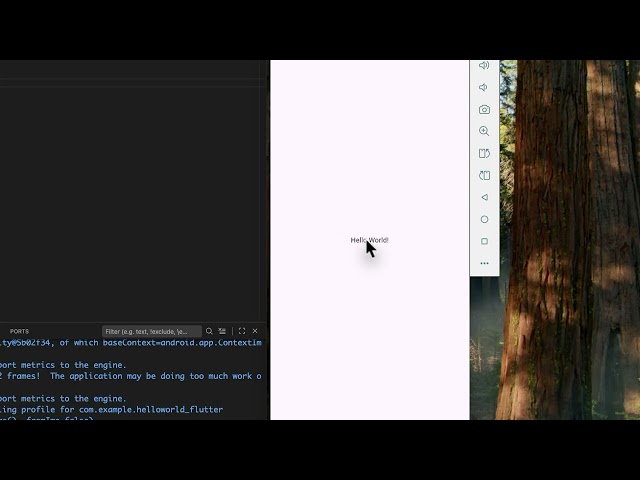This screenshot has width=640, height=480.
Task: Click the log line containing baseContext=android.app.ContextIm
Action: point(131,342)
